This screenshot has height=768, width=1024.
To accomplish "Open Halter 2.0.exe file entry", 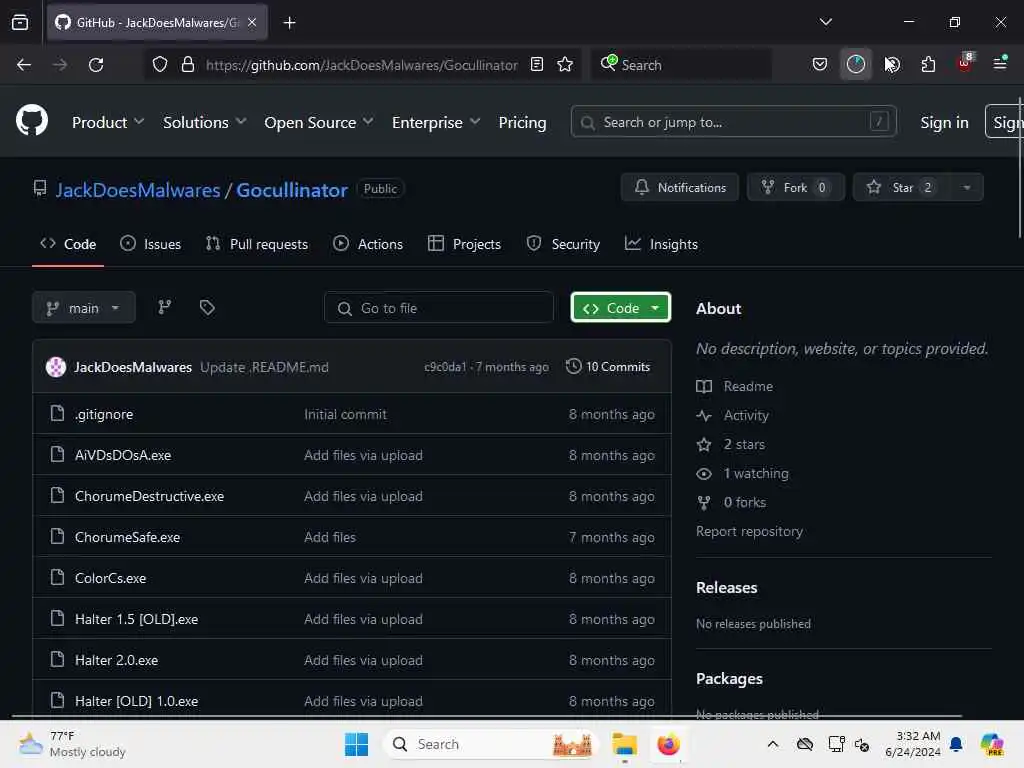I will click(x=116, y=660).
